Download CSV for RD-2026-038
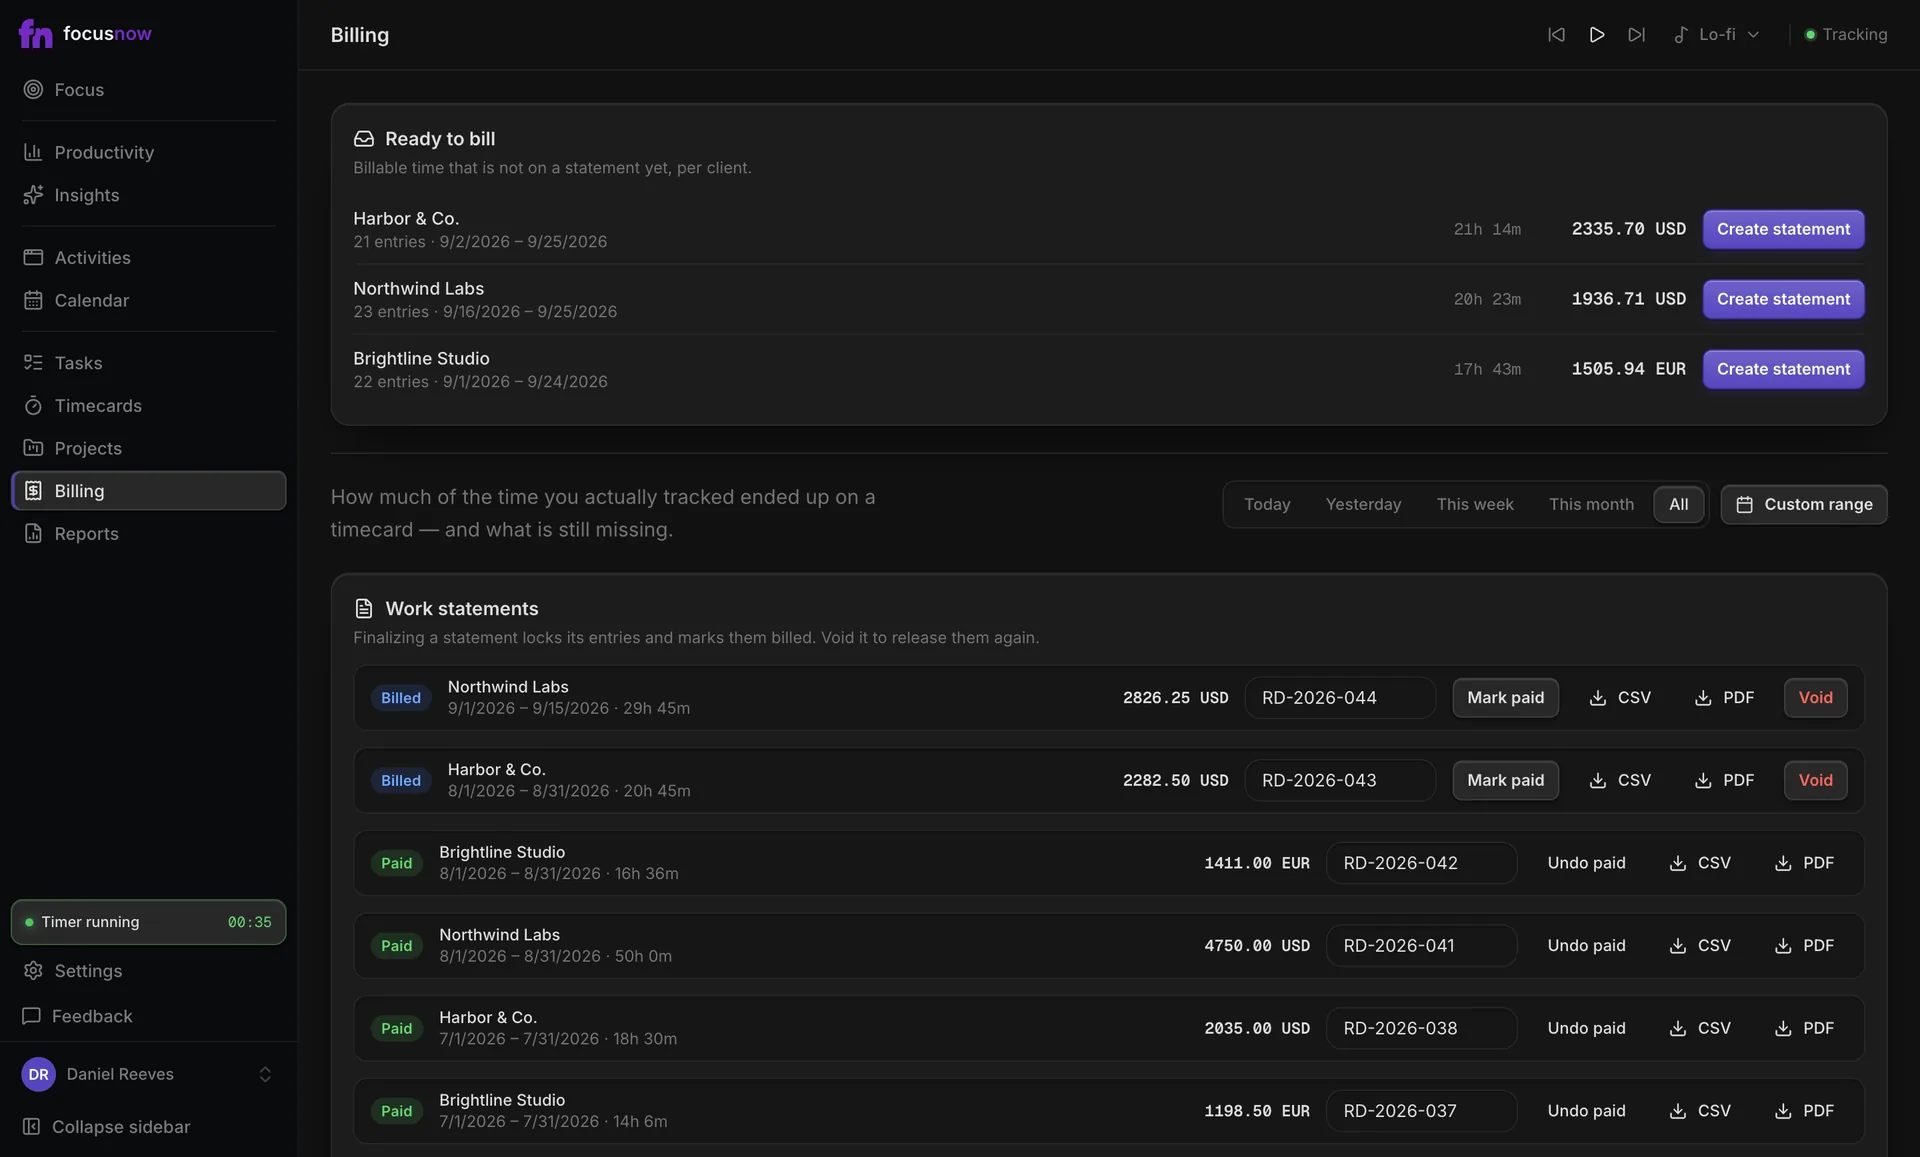 coord(1700,1028)
